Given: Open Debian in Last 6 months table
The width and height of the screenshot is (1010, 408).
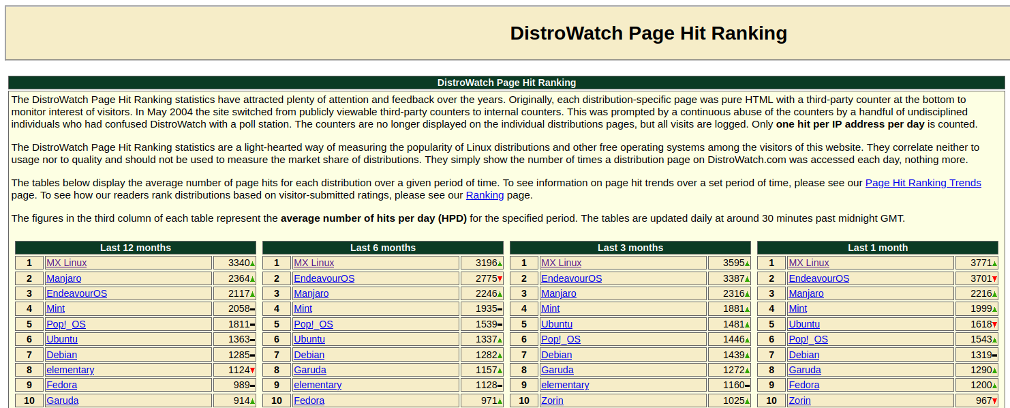Looking at the screenshot, I should click(x=309, y=355).
